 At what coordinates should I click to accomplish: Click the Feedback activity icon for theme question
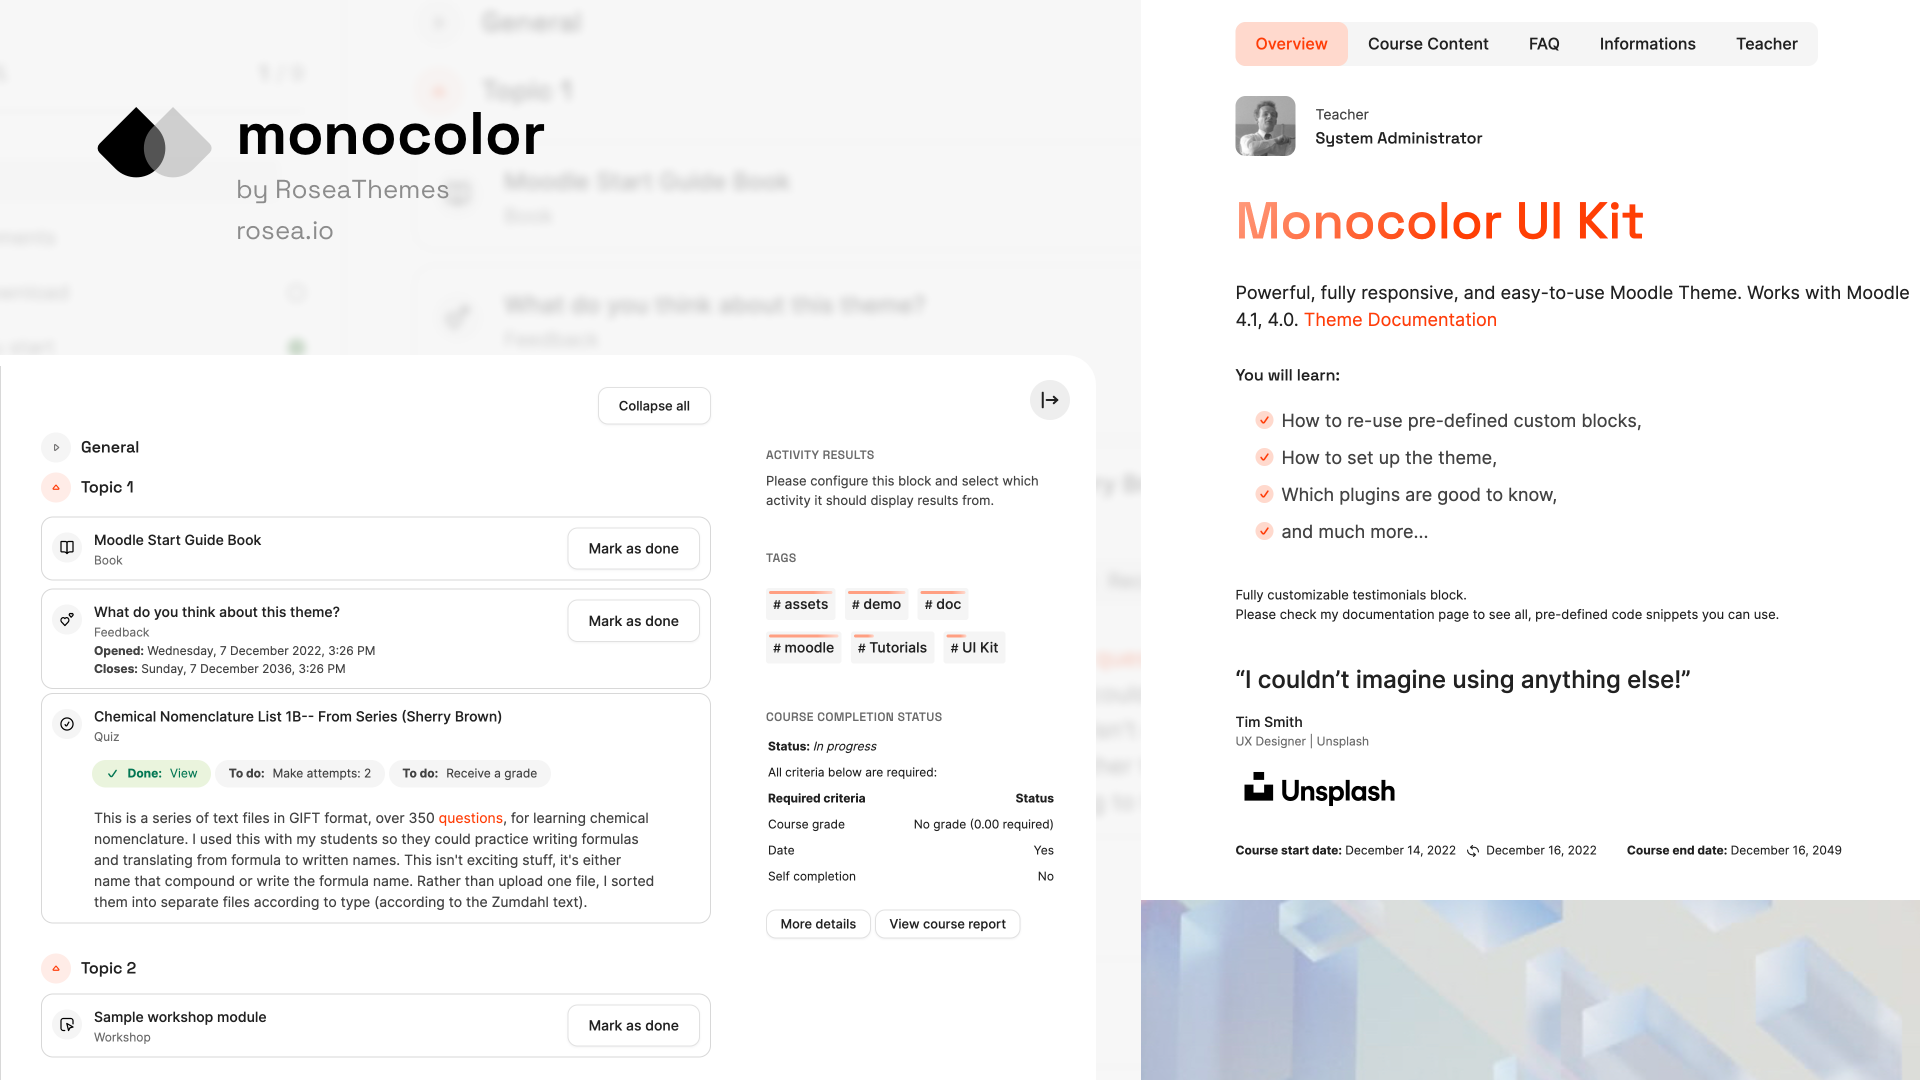click(65, 618)
